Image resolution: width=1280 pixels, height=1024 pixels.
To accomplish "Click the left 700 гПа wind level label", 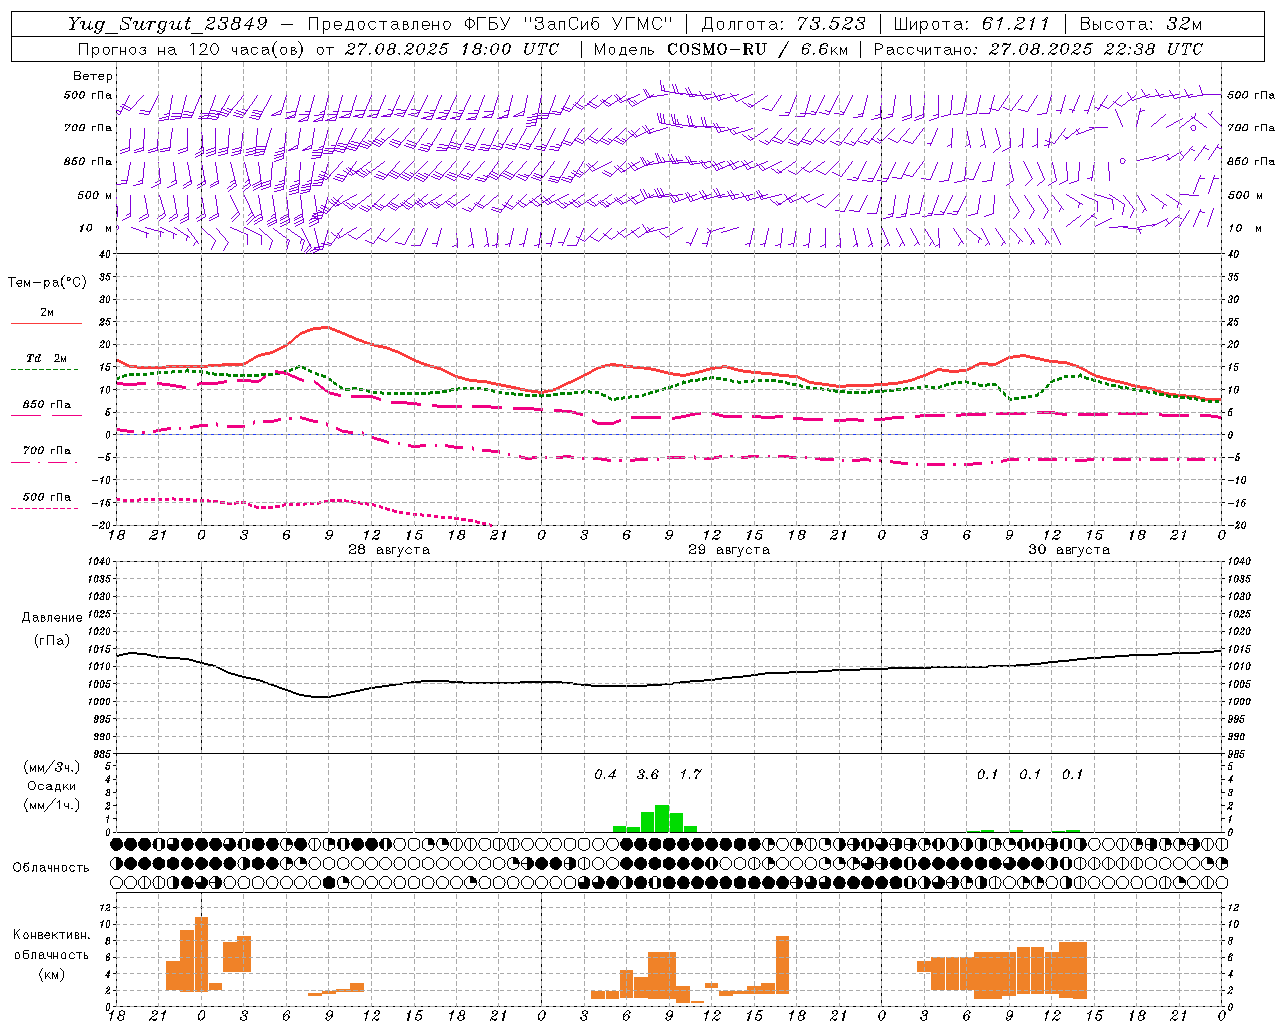I will (88, 128).
